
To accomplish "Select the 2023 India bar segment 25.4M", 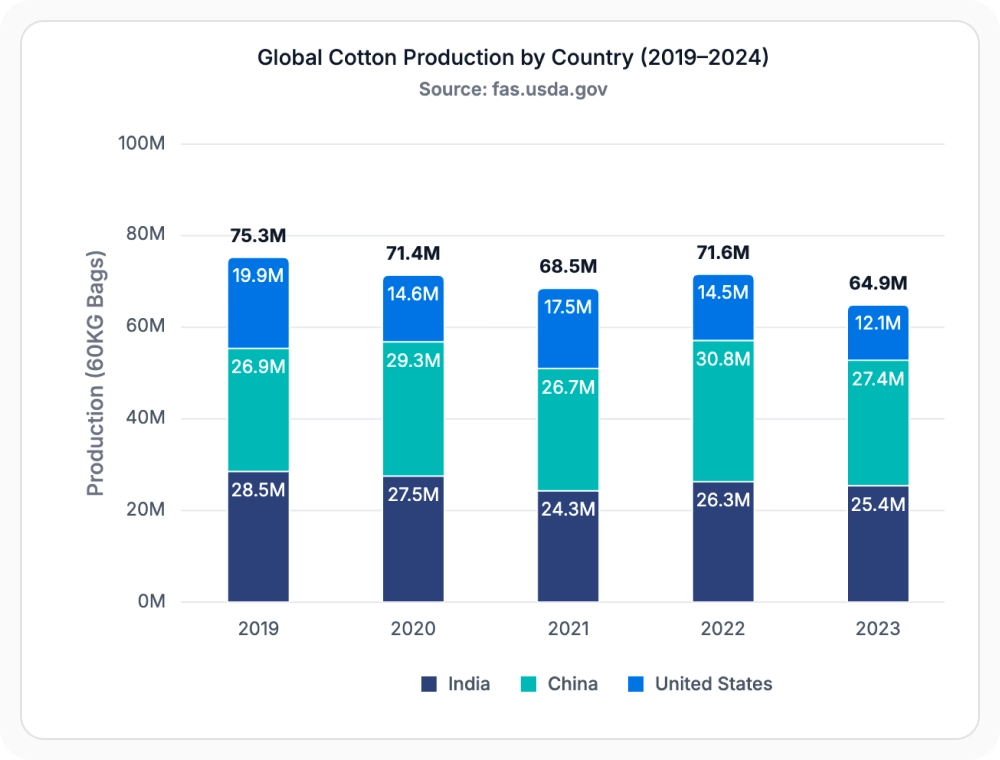I will (878, 544).
